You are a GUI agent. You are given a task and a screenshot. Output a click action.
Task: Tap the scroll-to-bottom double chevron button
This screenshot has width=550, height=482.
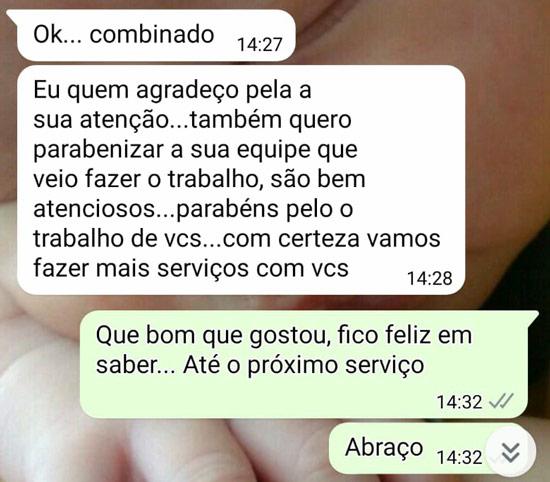coord(511,453)
